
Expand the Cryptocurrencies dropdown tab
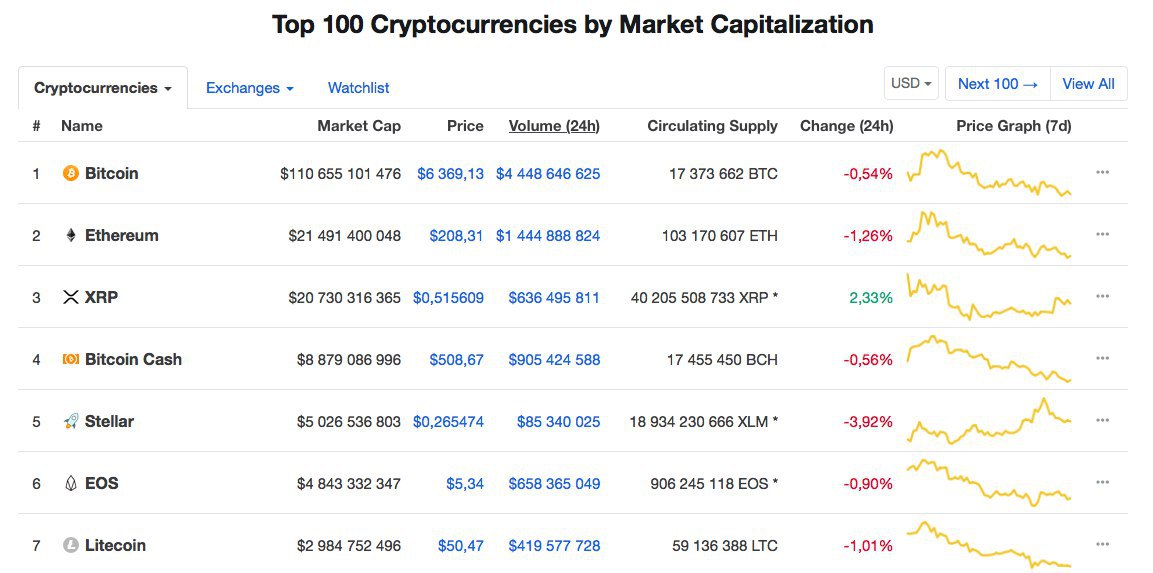[103, 88]
